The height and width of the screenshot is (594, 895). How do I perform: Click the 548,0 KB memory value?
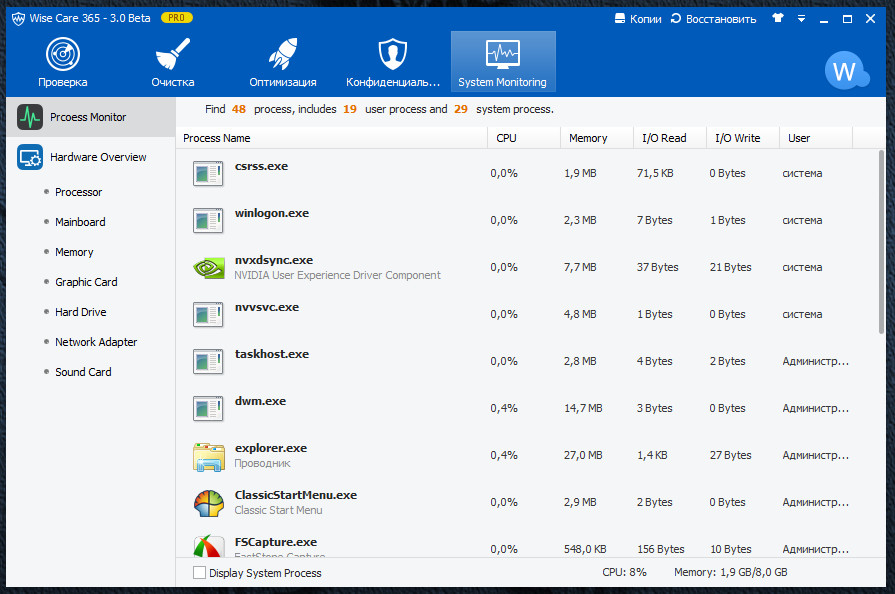pos(585,549)
